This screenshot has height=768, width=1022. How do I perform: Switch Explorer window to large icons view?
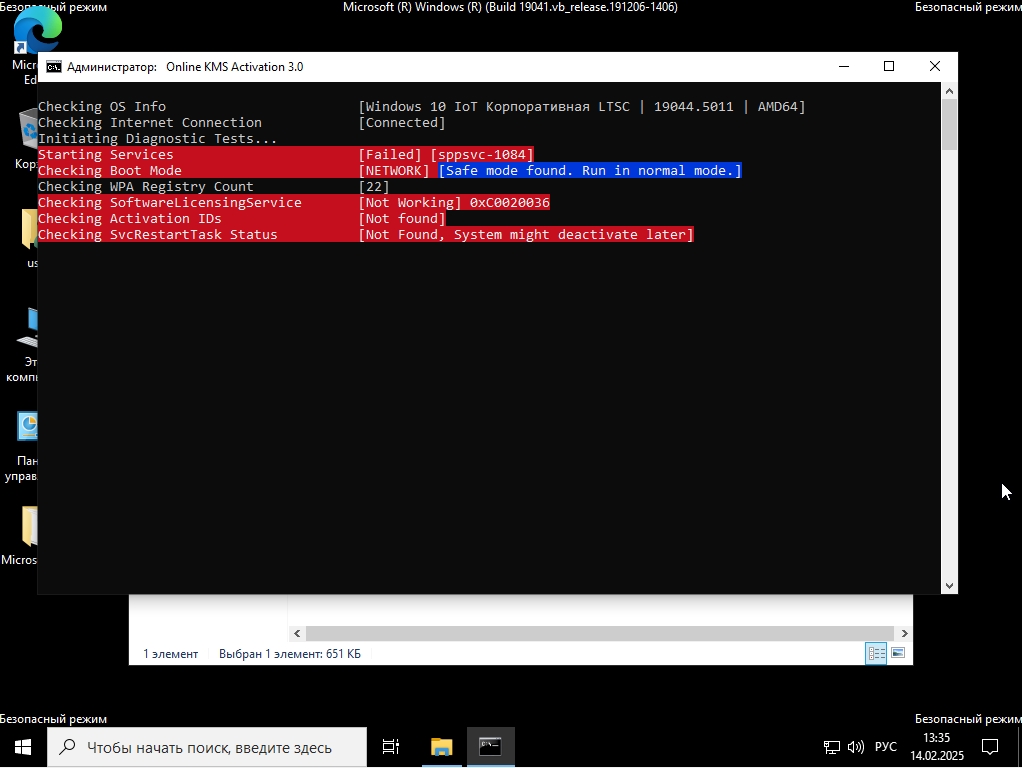(x=898, y=653)
